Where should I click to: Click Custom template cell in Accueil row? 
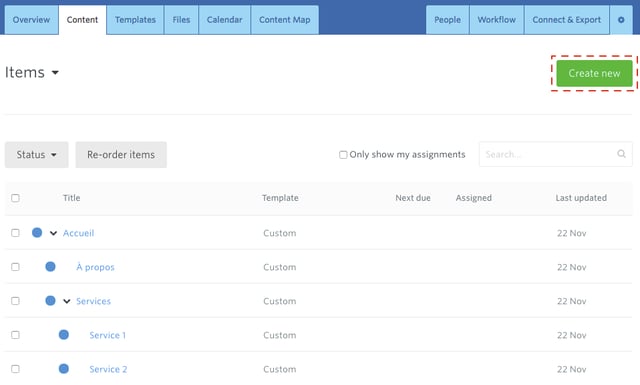280,233
